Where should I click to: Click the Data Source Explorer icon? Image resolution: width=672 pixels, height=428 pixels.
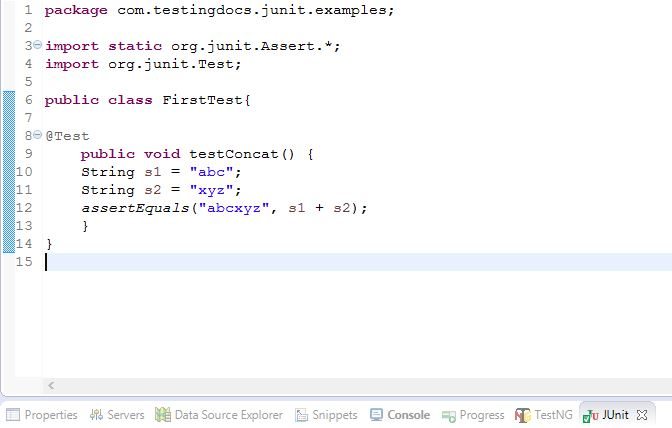163,415
